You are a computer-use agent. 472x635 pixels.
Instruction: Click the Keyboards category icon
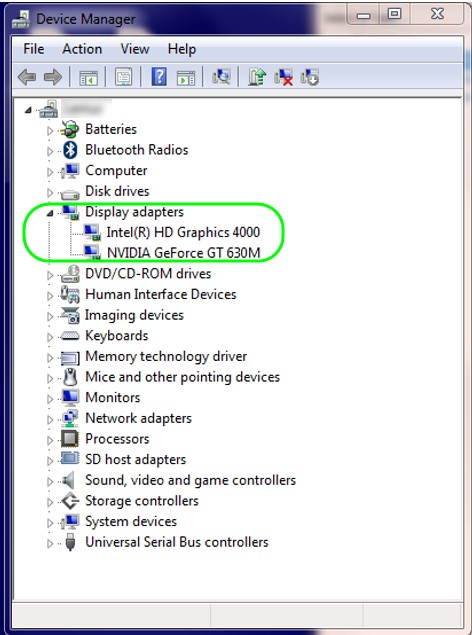(x=70, y=336)
